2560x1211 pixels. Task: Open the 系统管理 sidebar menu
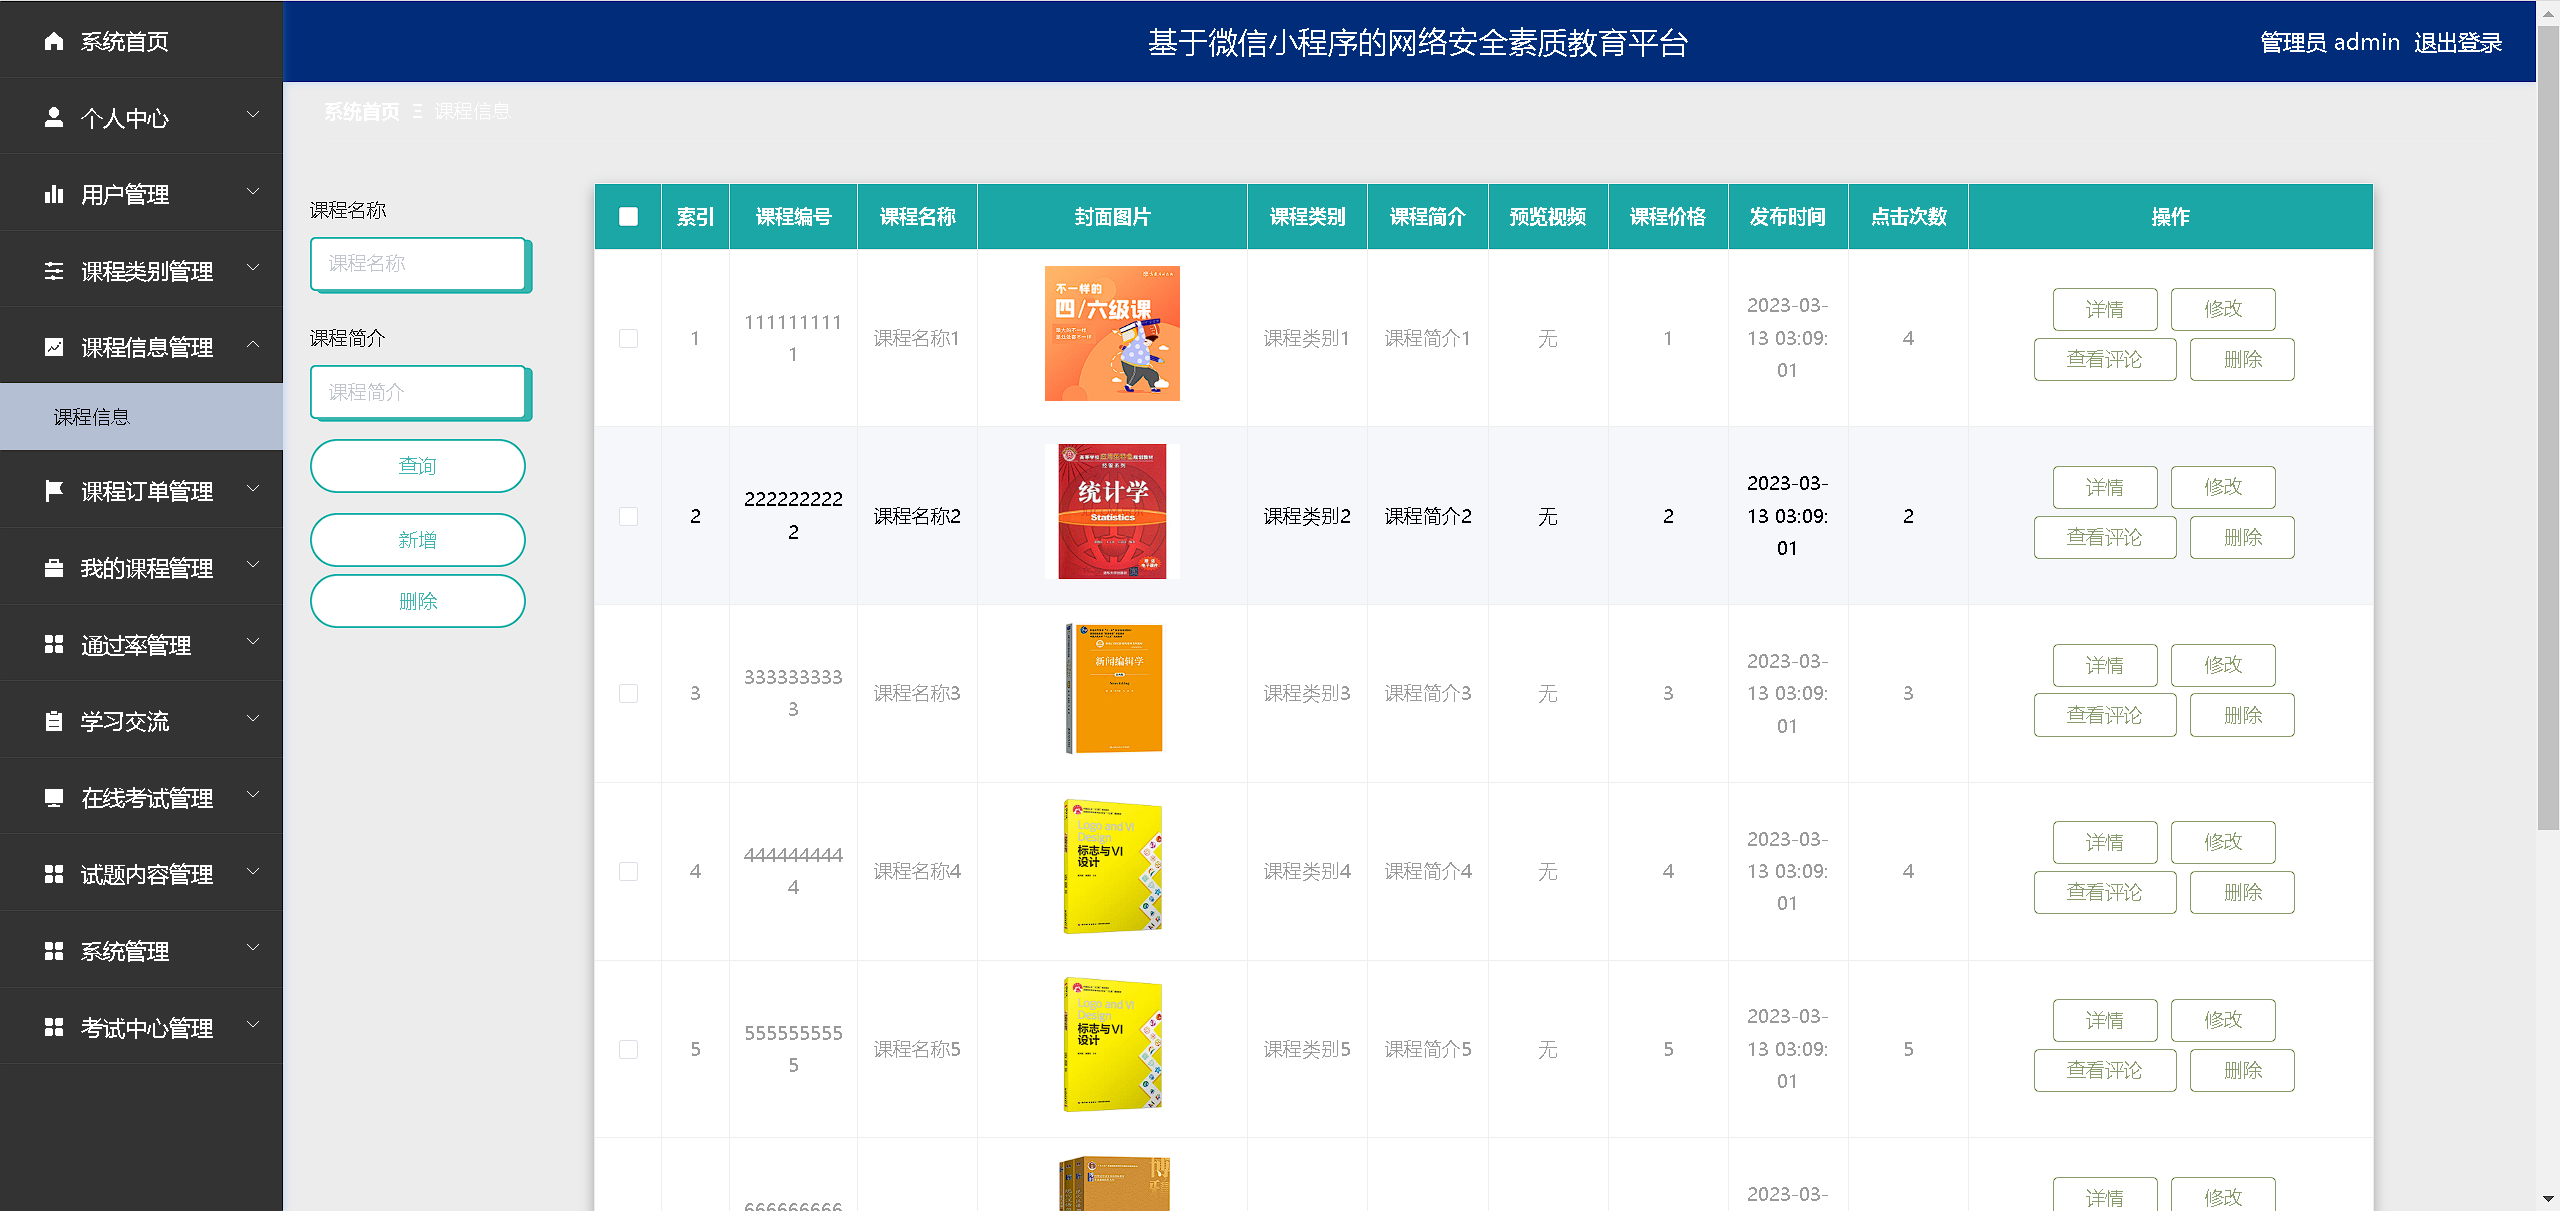(x=125, y=951)
